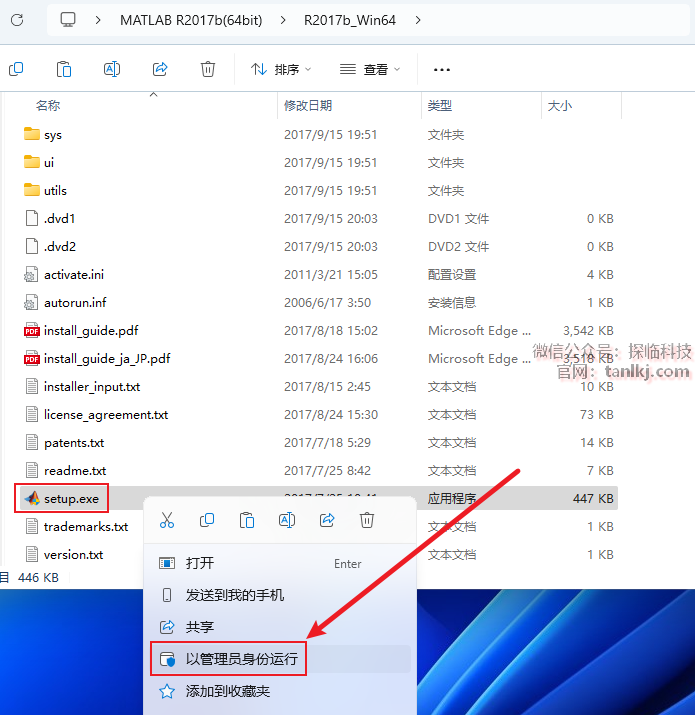Image resolution: width=695 pixels, height=715 pixels.
Task: Click the rename icon in the Explorer toolbar
Action: [112, 69]
